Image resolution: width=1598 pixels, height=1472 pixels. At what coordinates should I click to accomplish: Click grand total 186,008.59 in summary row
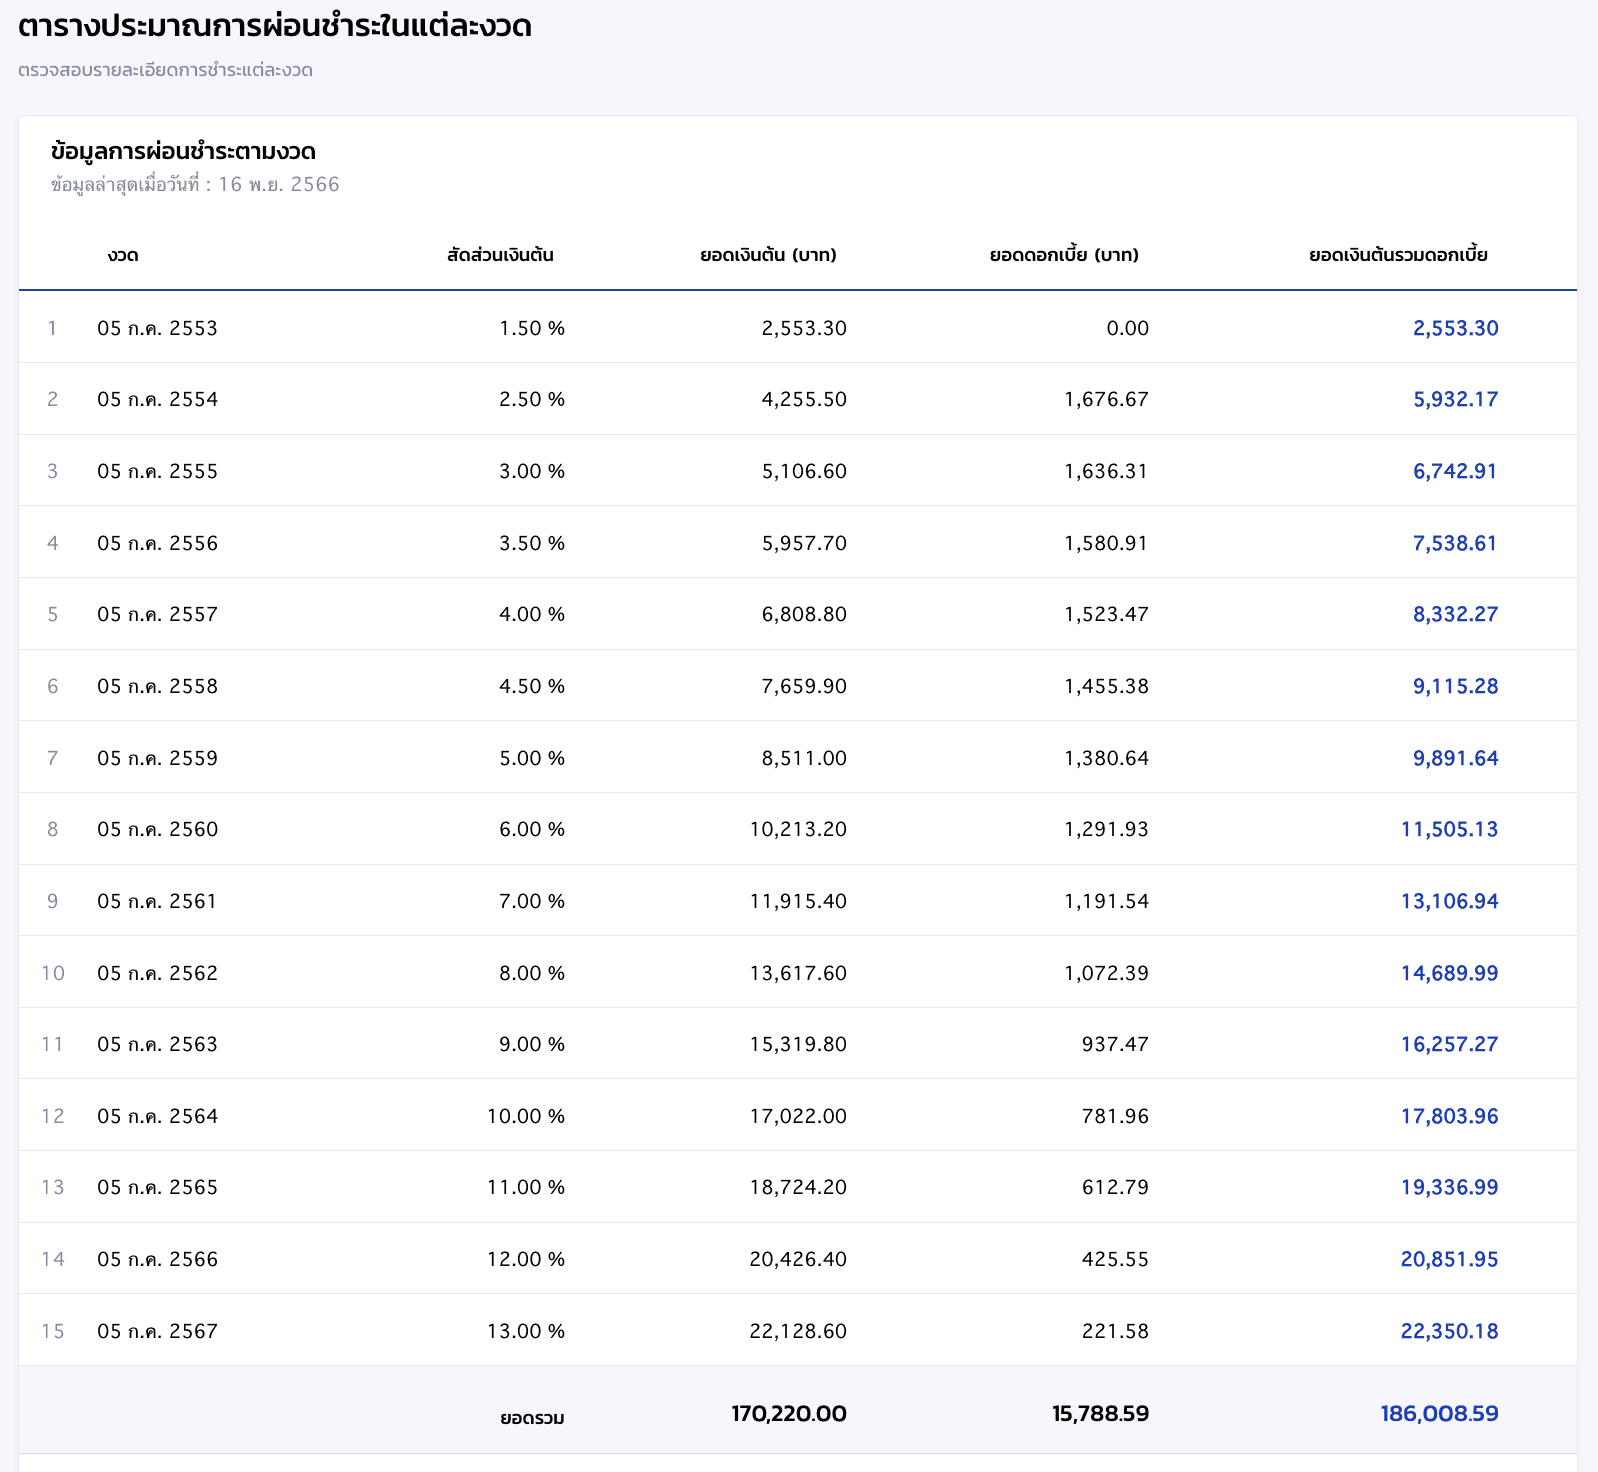pos(1439,1413)
